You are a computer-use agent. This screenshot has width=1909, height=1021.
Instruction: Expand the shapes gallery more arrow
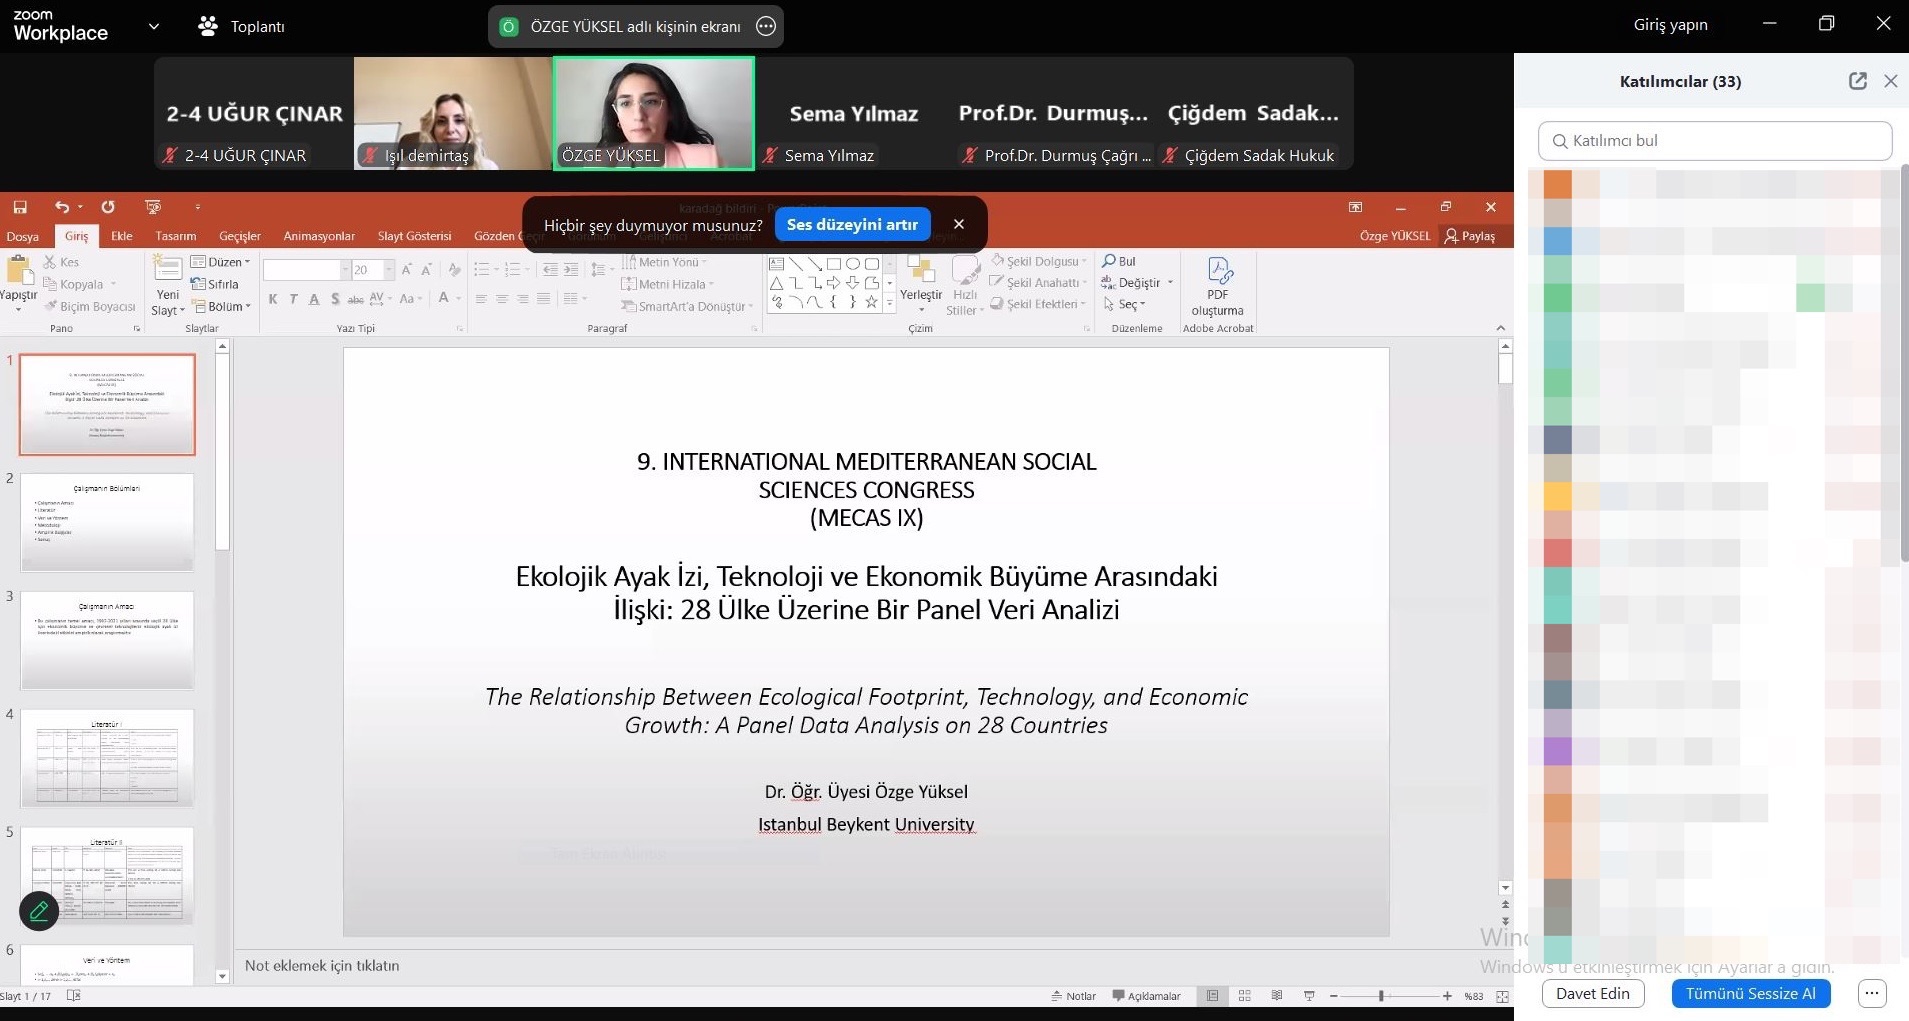coord(890,303)
